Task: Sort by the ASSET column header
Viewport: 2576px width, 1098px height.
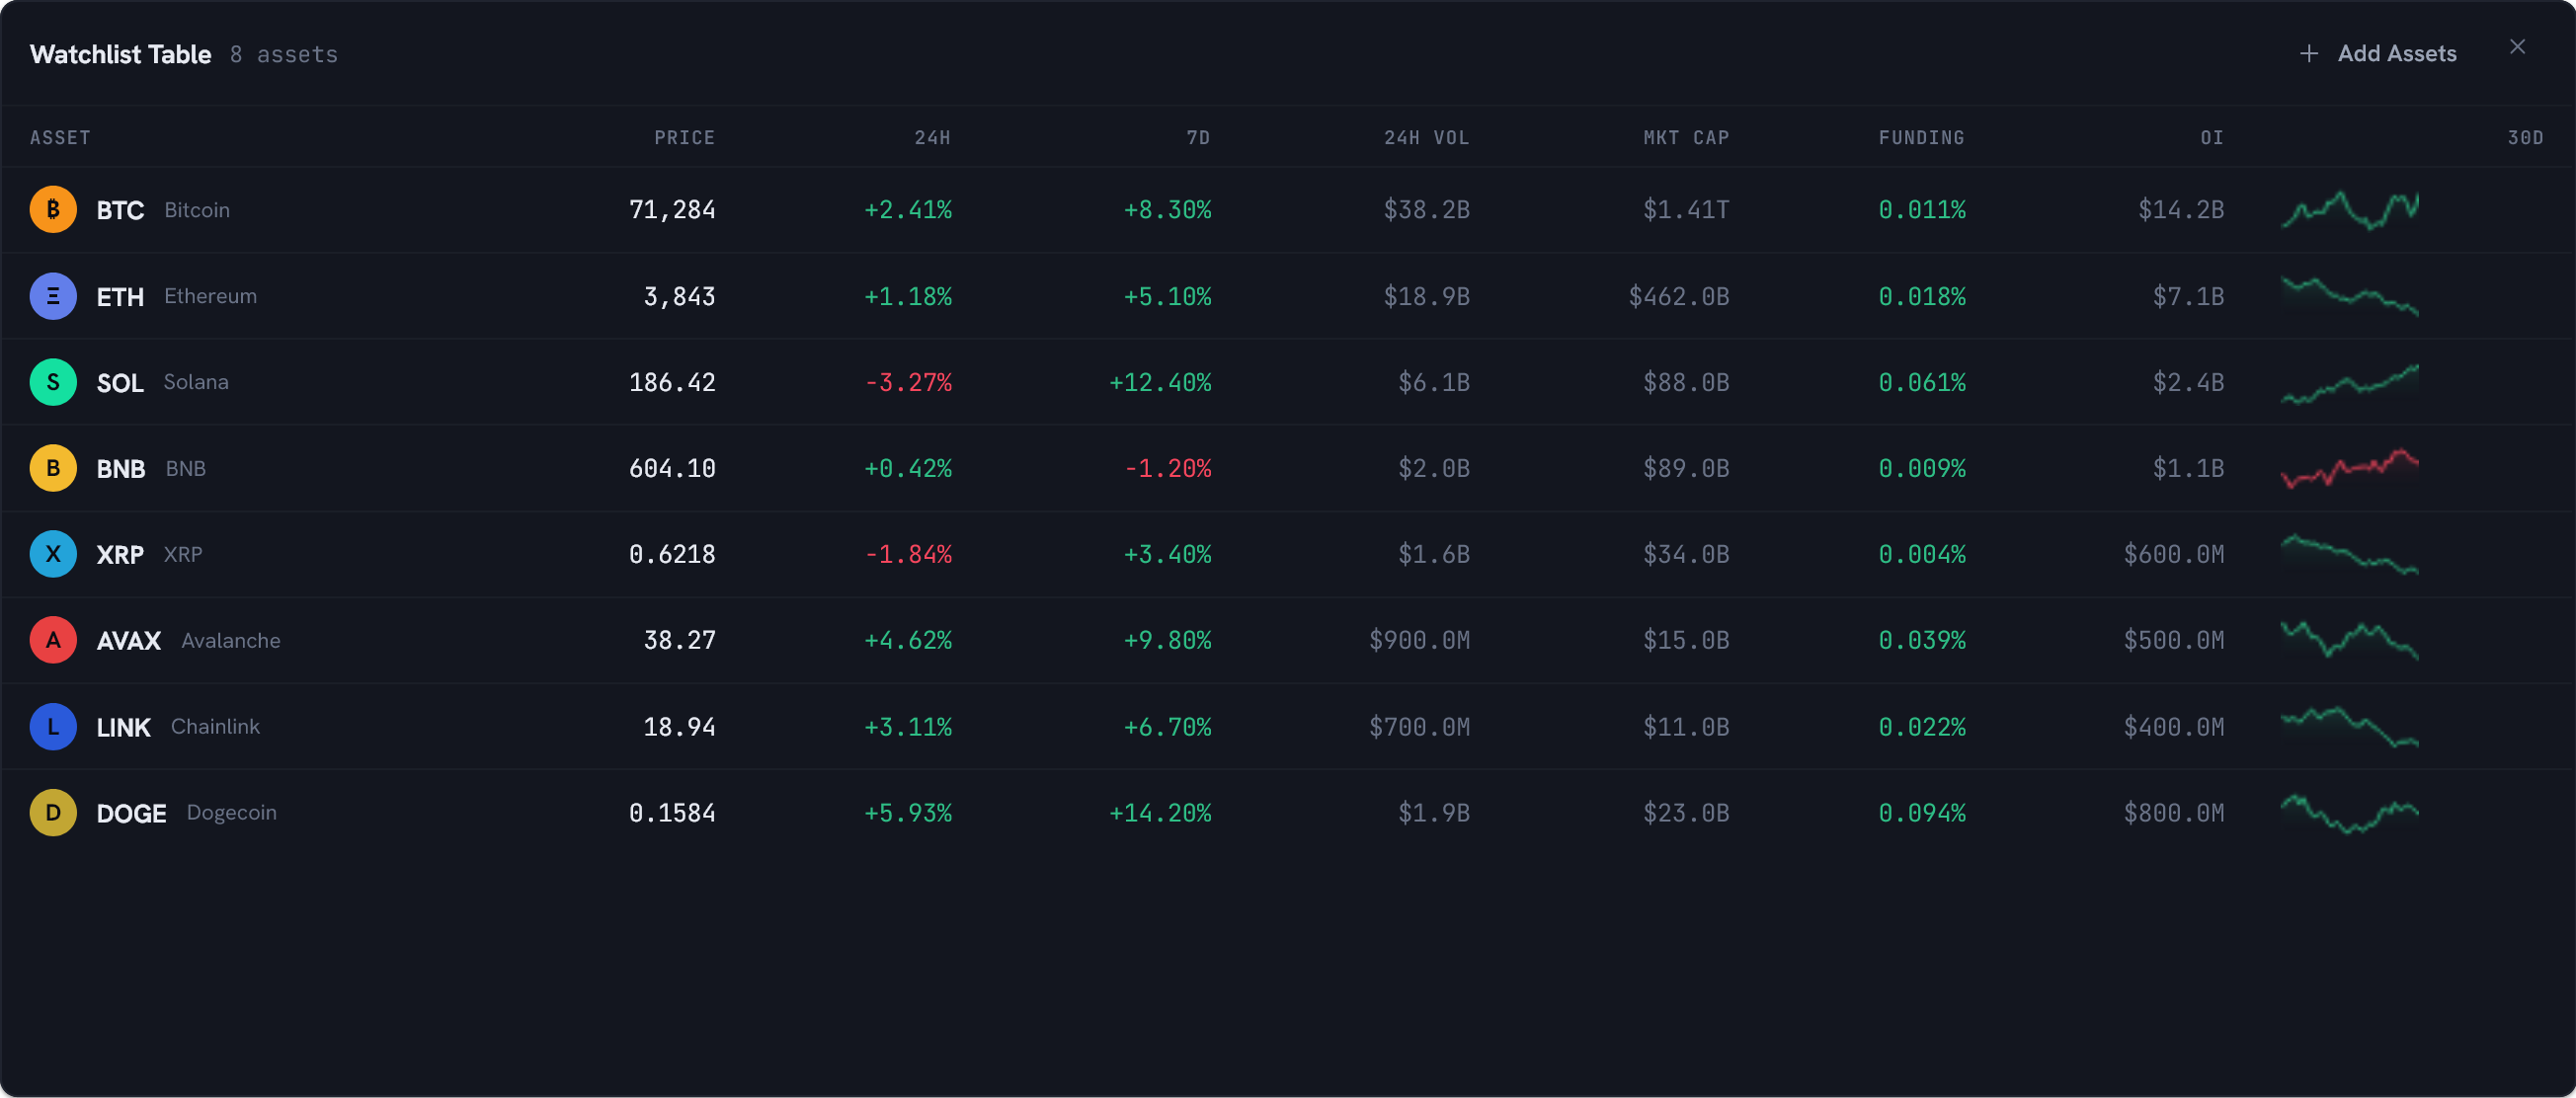Action: coord(60,138)
